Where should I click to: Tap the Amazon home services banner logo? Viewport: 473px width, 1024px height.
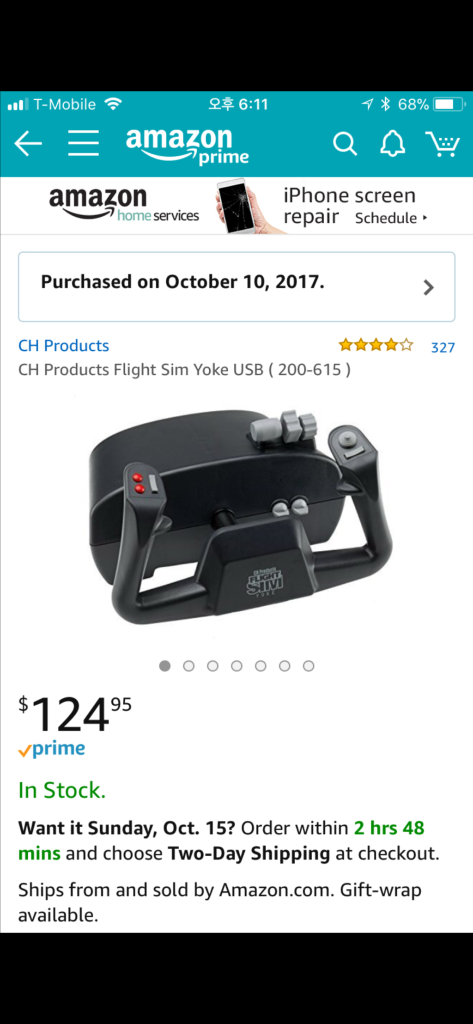(124, 205)
